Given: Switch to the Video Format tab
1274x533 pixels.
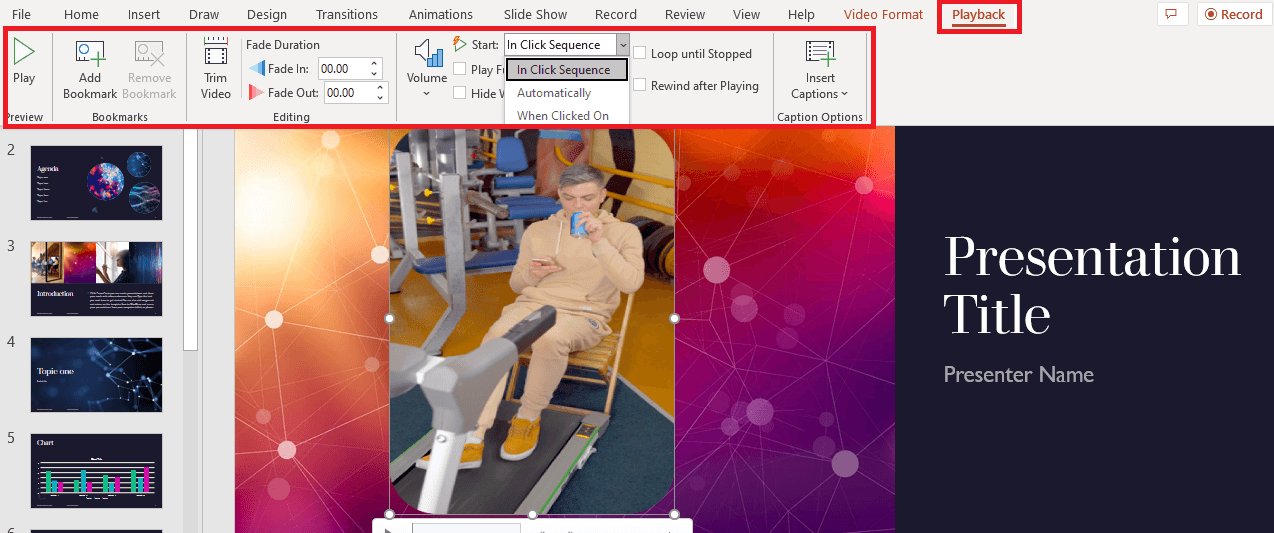Looking at the screenshot, I should pyautogui.click(x=883, y=15).
